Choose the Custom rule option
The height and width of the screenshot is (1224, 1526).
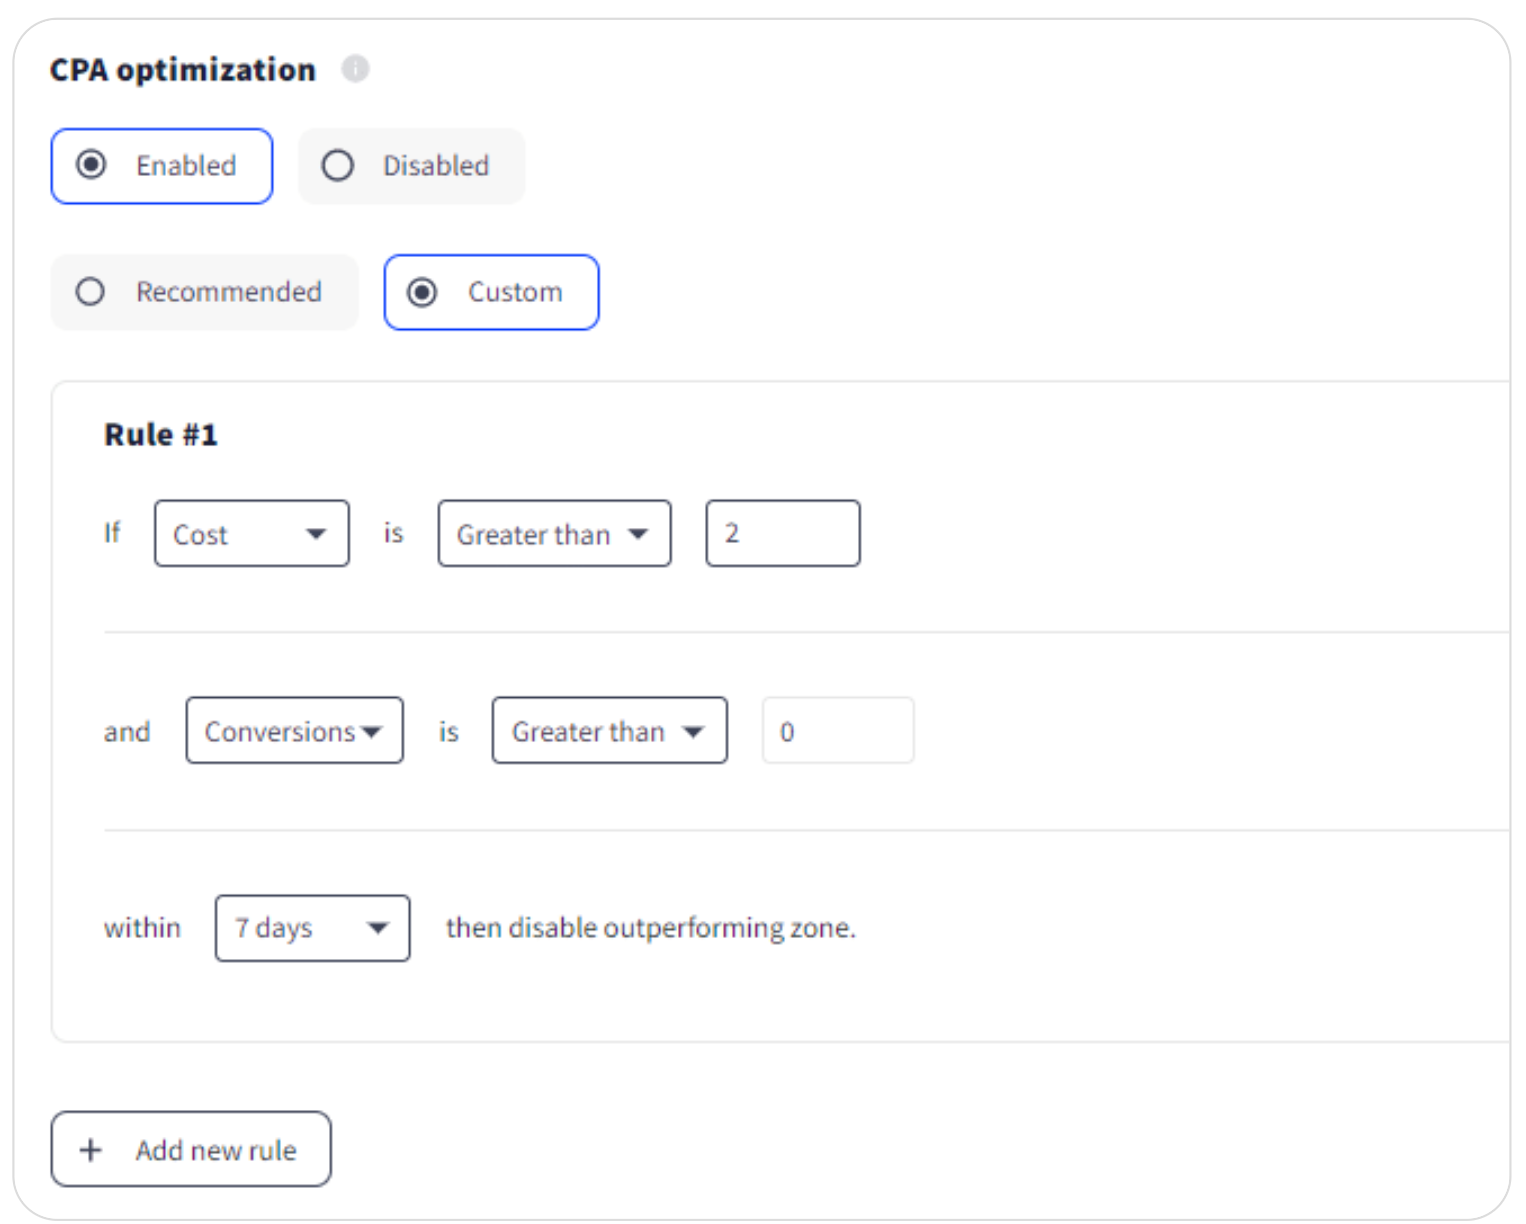[422, 292]
